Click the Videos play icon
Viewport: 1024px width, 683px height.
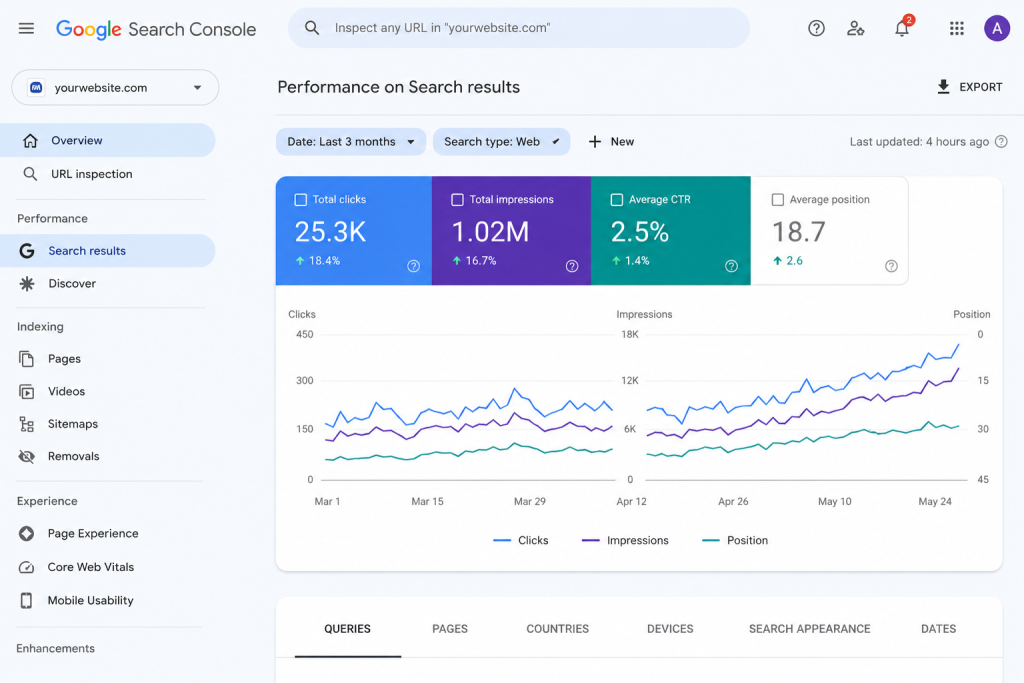click(x=26, y=391)
